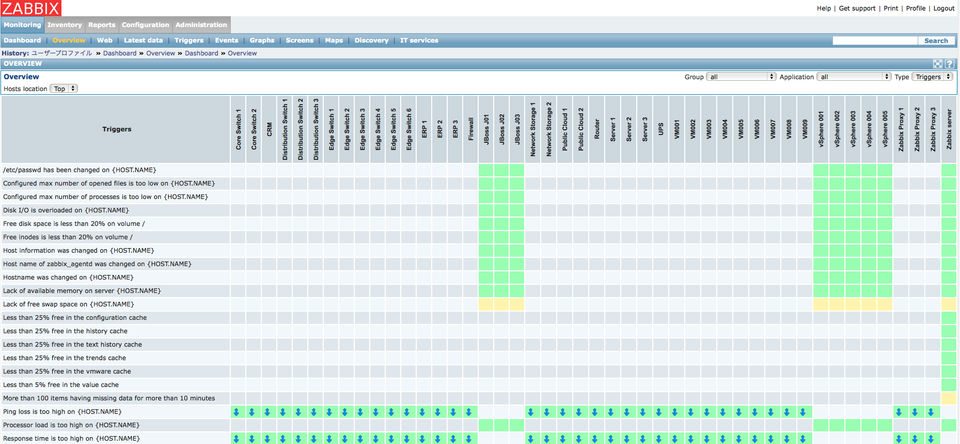960x444 pixels.
Task: Click Response time arrow for Router
Action: [597, 438]
